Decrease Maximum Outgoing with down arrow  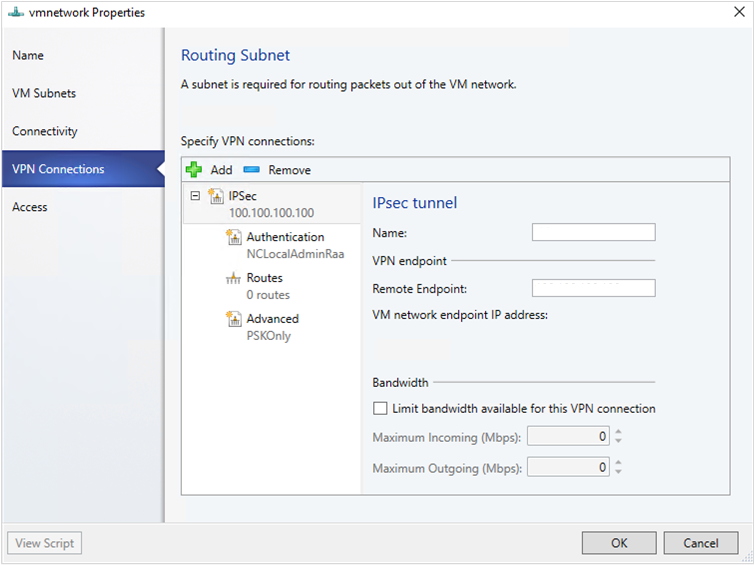coord(618,472)
